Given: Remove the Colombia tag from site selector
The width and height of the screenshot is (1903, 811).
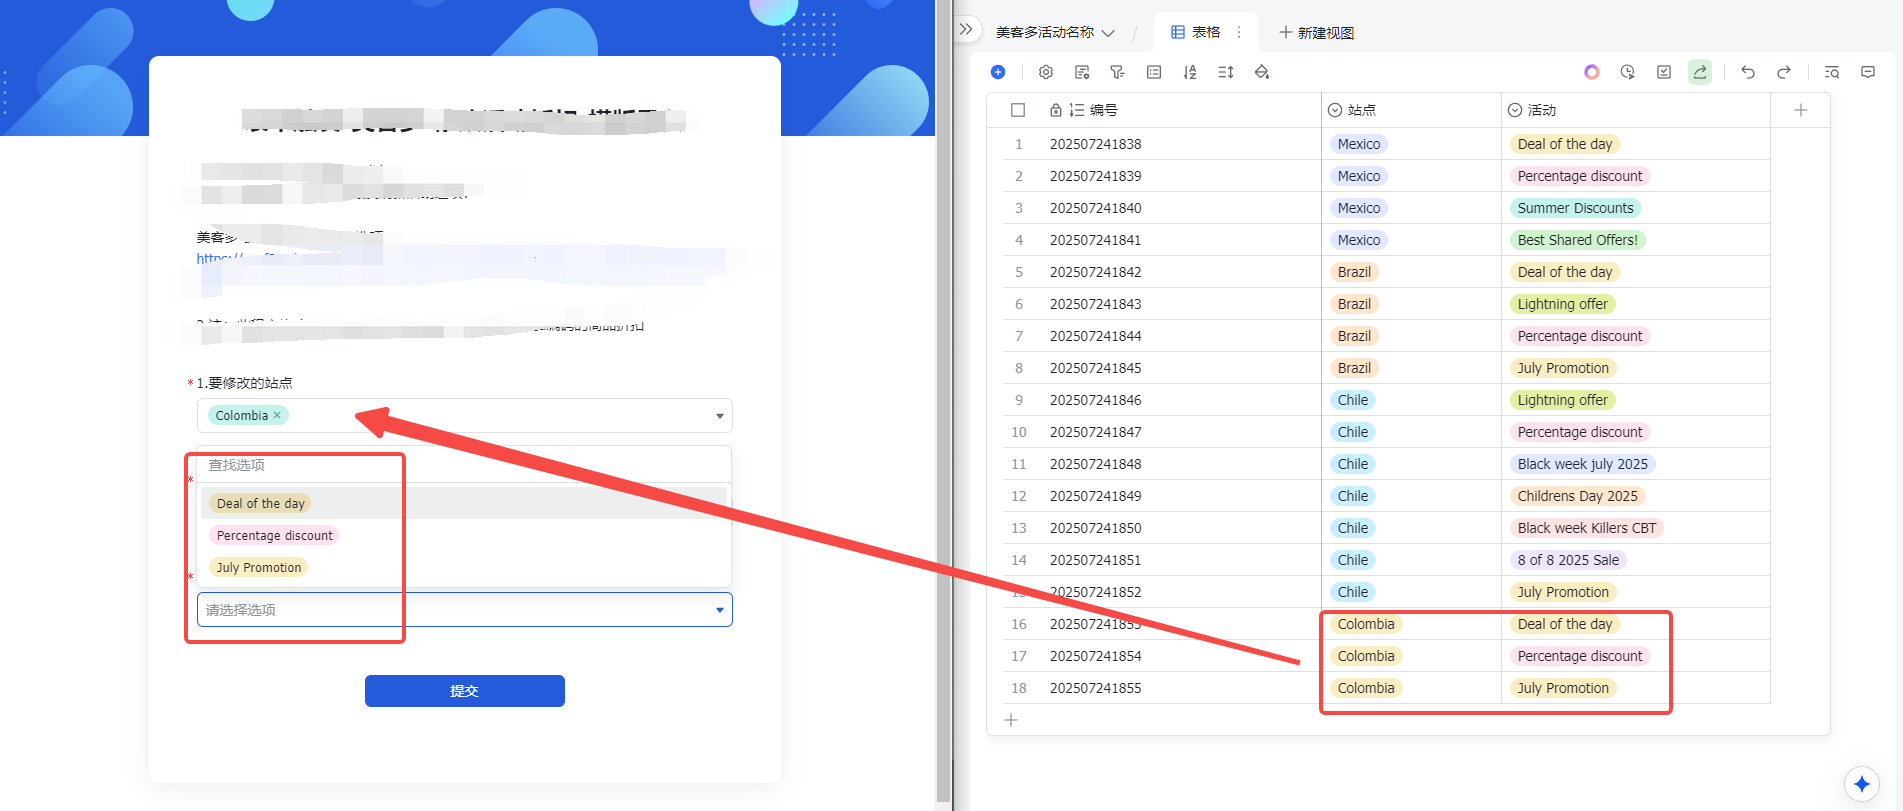Looking at the screenshot, I should pos(277,415).
